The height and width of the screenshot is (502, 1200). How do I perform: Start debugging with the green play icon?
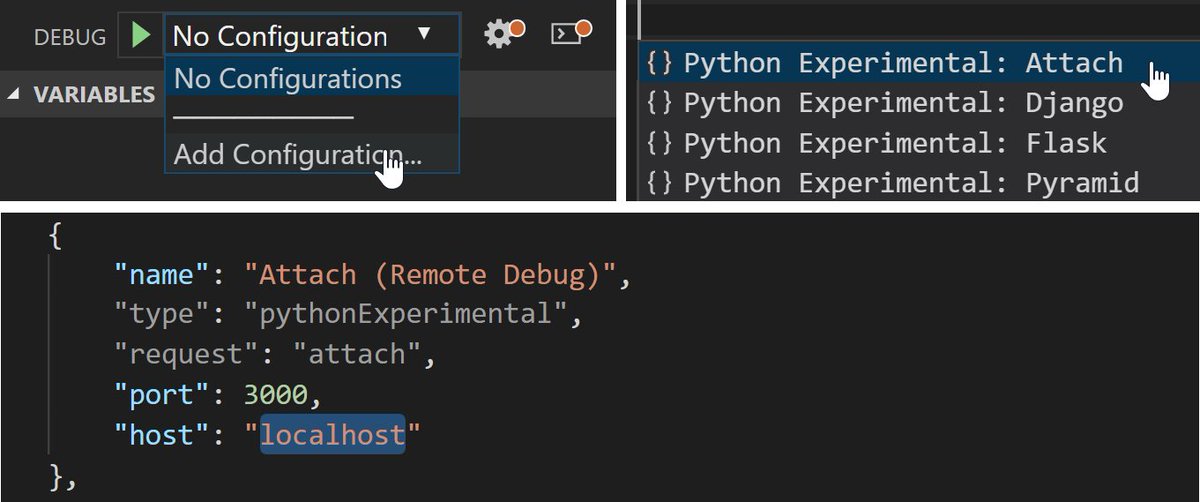coord(141,35)
